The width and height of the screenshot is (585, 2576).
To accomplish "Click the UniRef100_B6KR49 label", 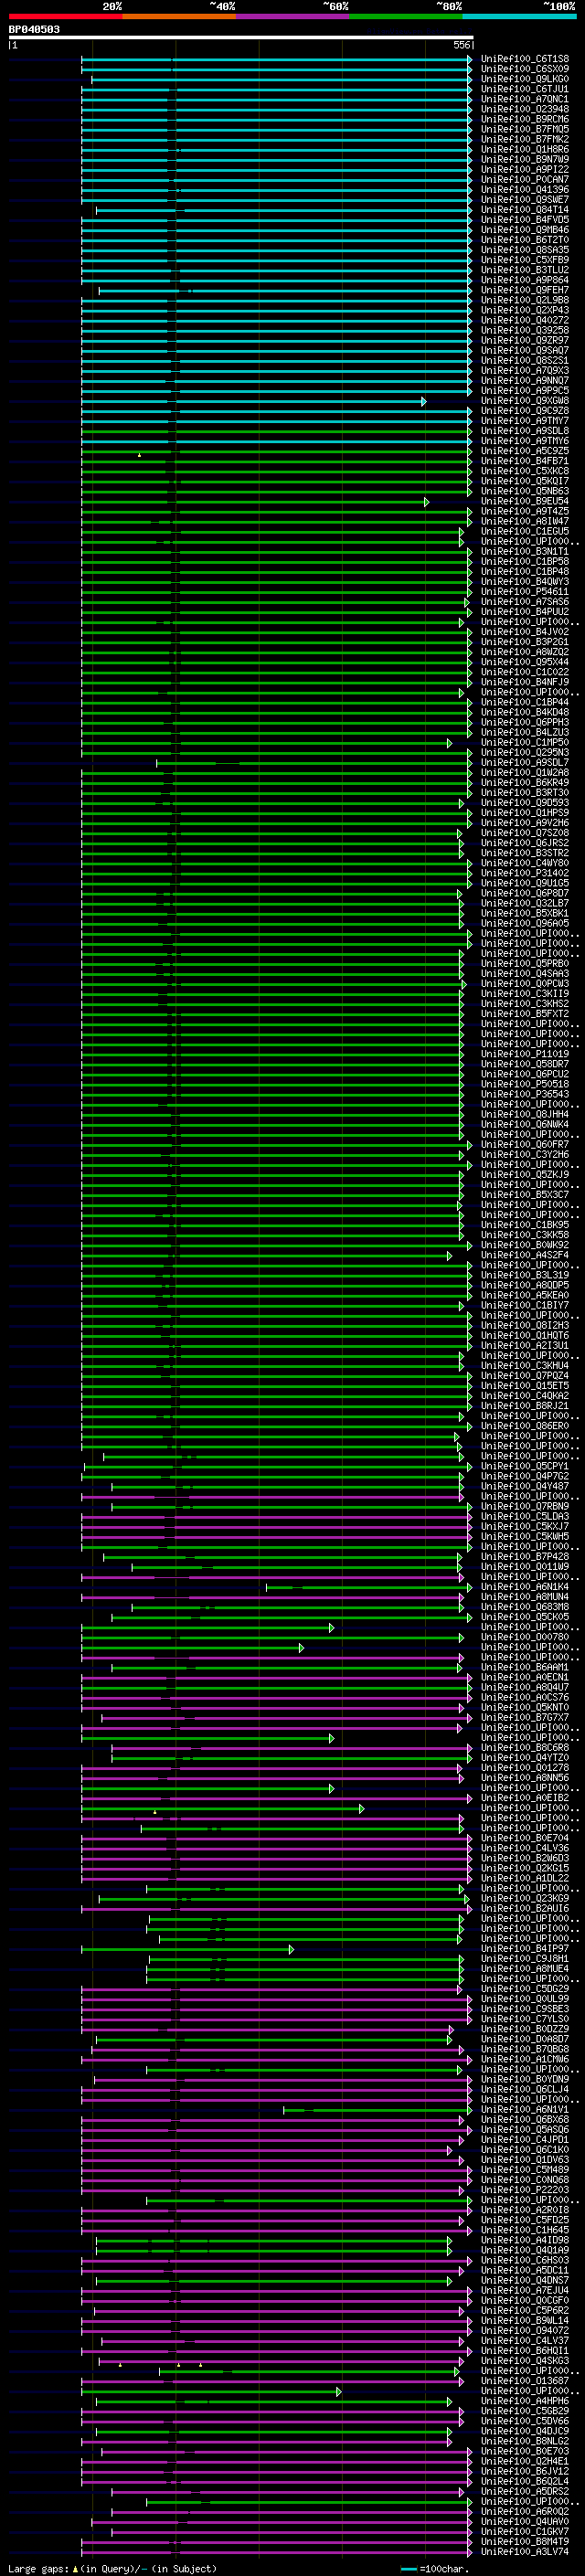I will pyautogui.click(x=525, y=783).
